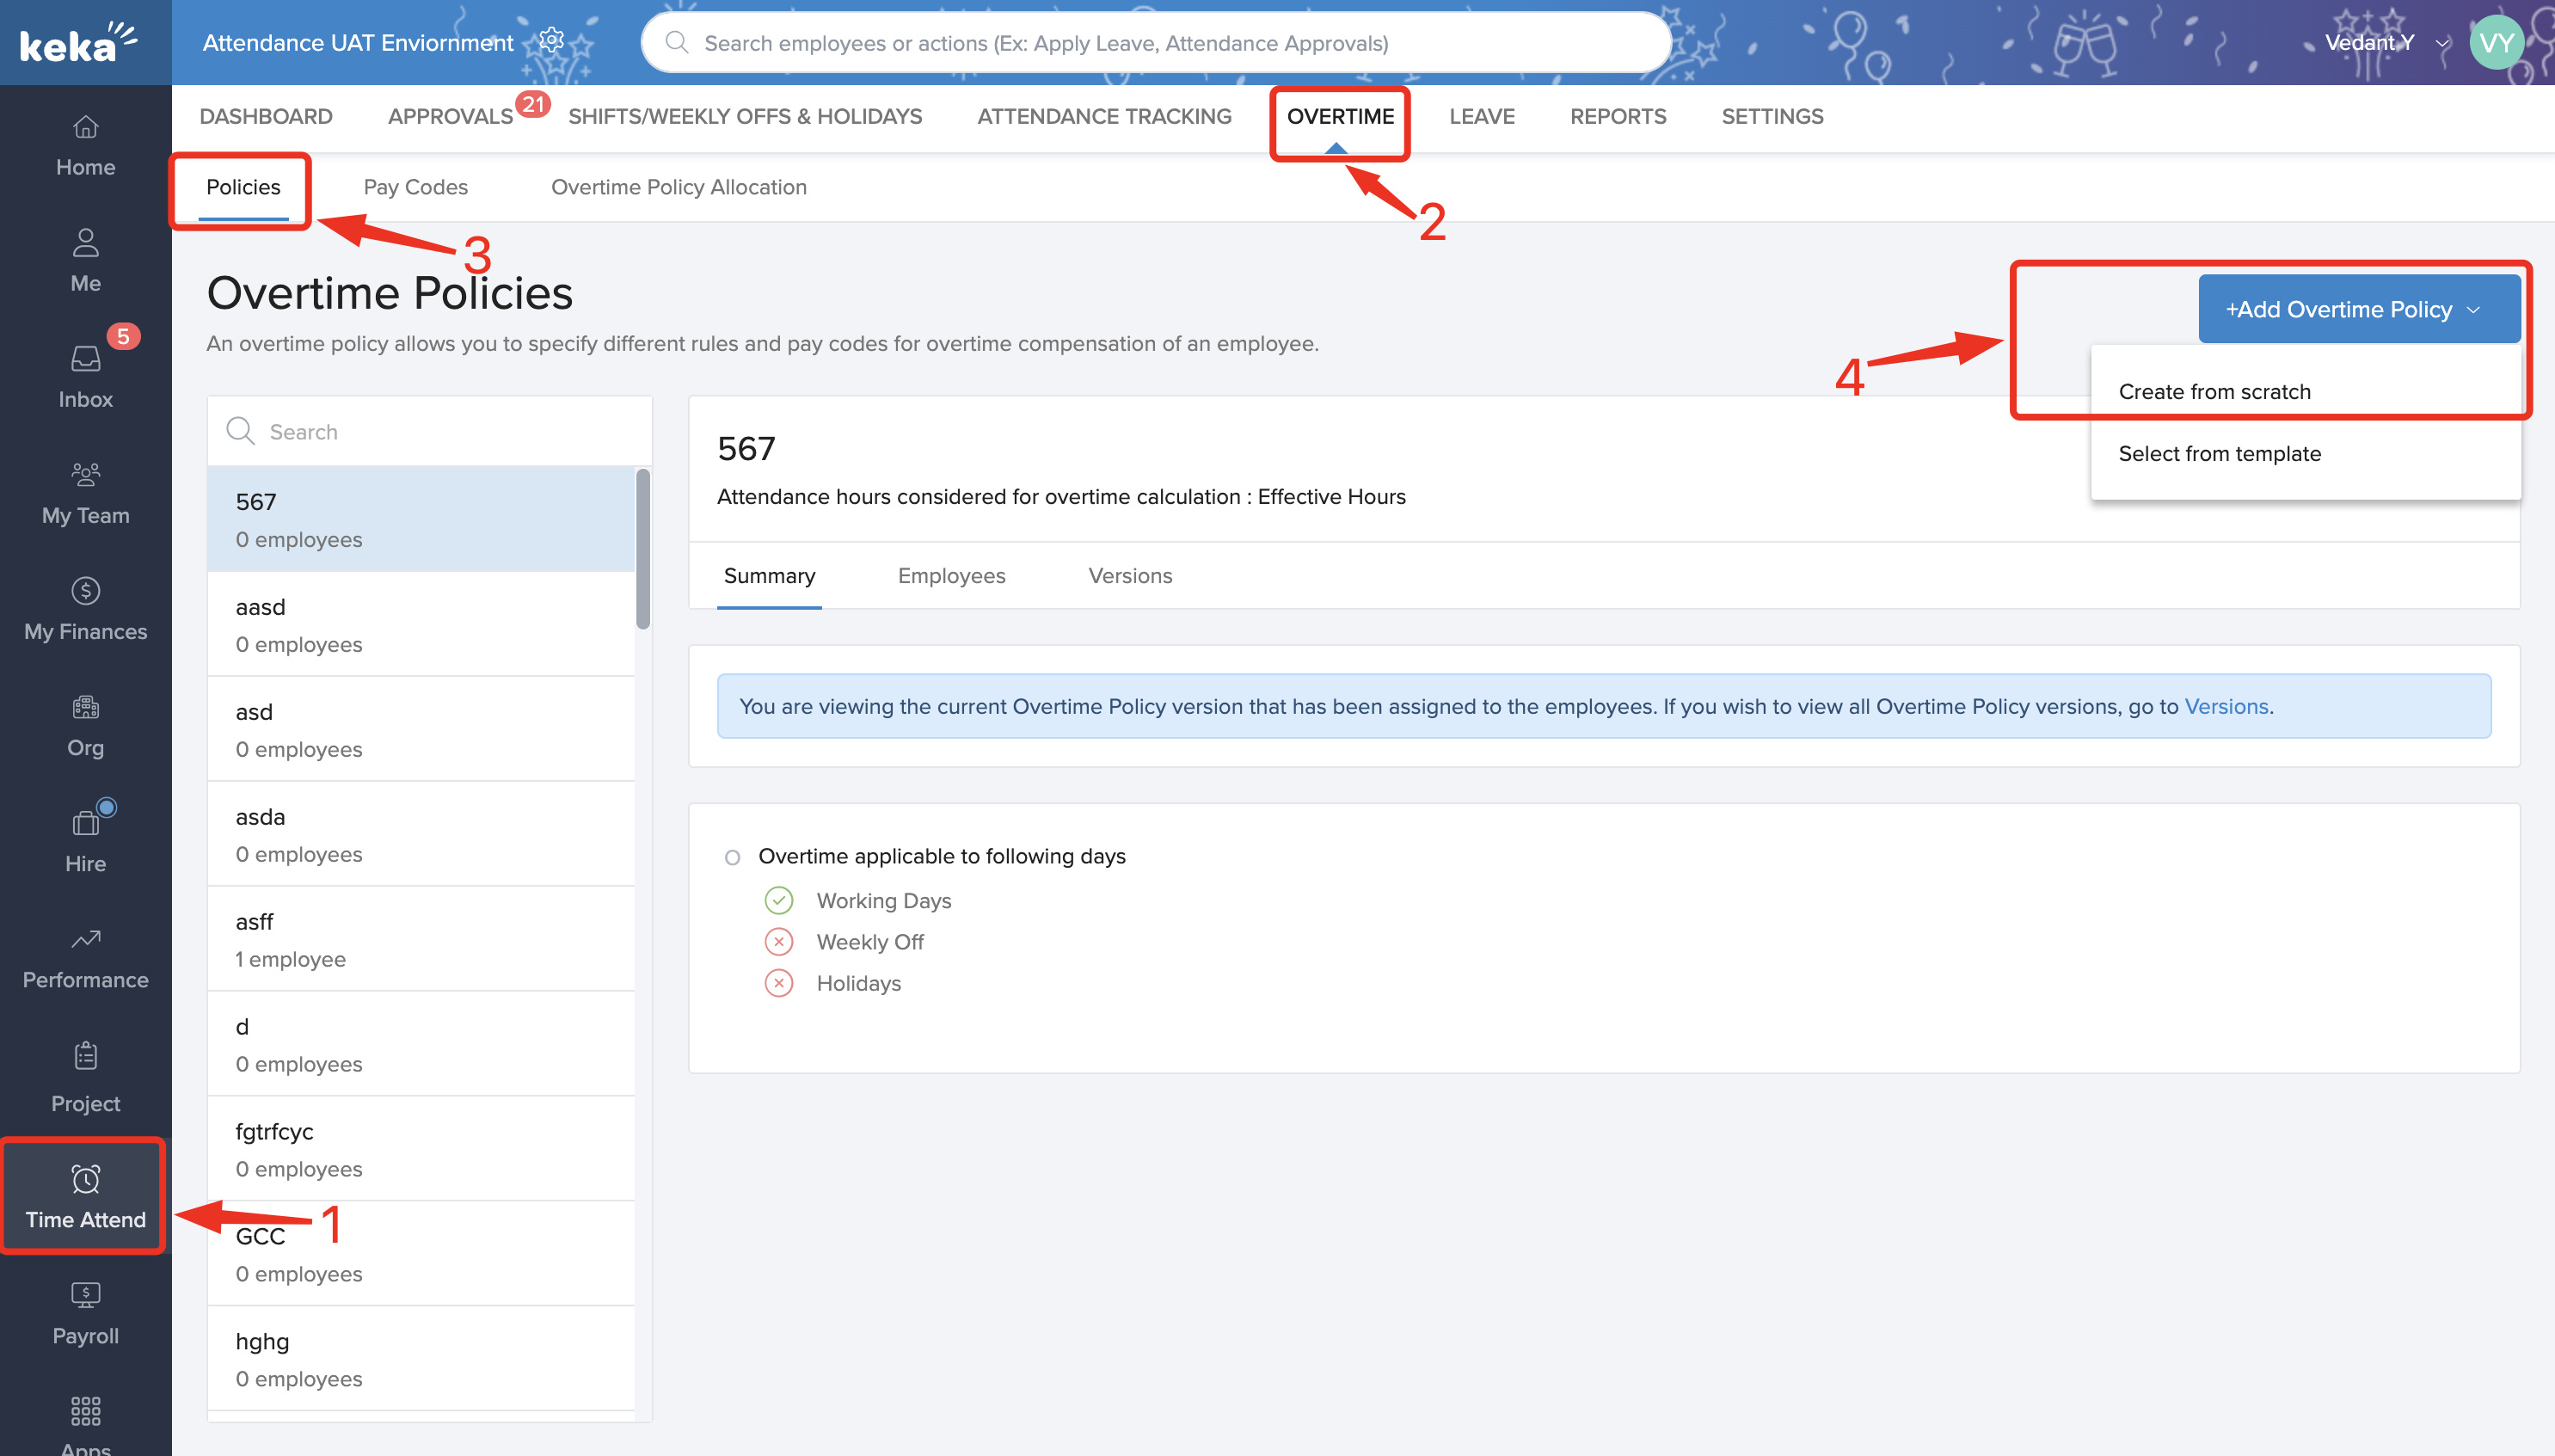Follow the Versions link in info banner
Image resolution: width=2555 pixels, height=1456 pixels.
pos(2226,706)
